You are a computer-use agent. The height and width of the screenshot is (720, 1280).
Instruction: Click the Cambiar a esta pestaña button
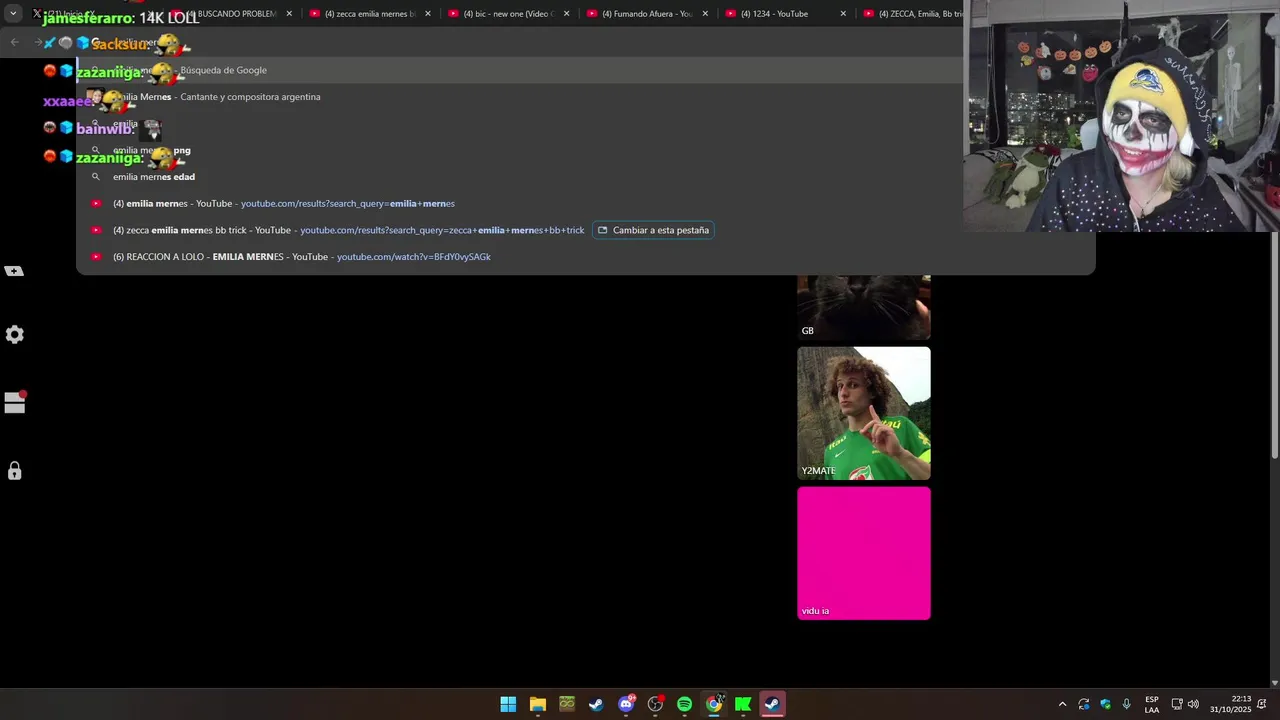653,230
